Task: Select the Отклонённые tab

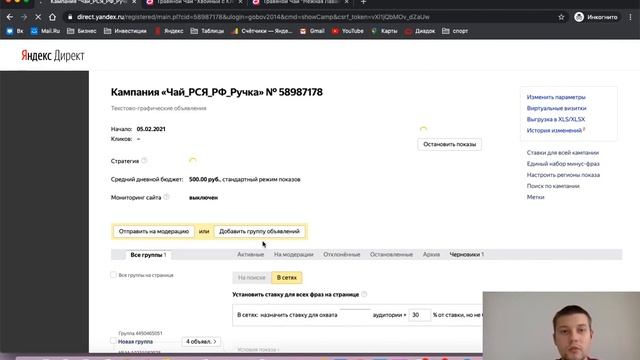Action: [x=342, y=254]
